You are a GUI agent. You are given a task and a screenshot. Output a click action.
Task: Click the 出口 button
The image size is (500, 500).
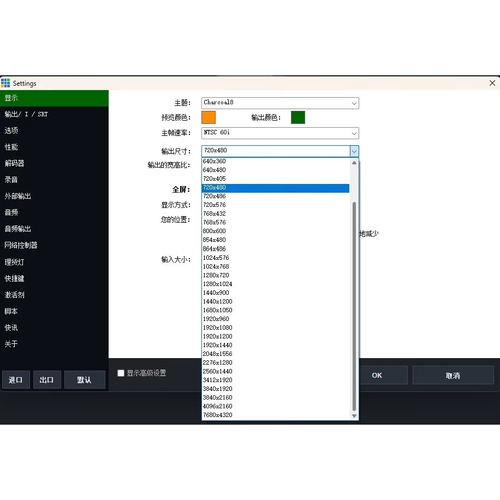tap(47, 380)
